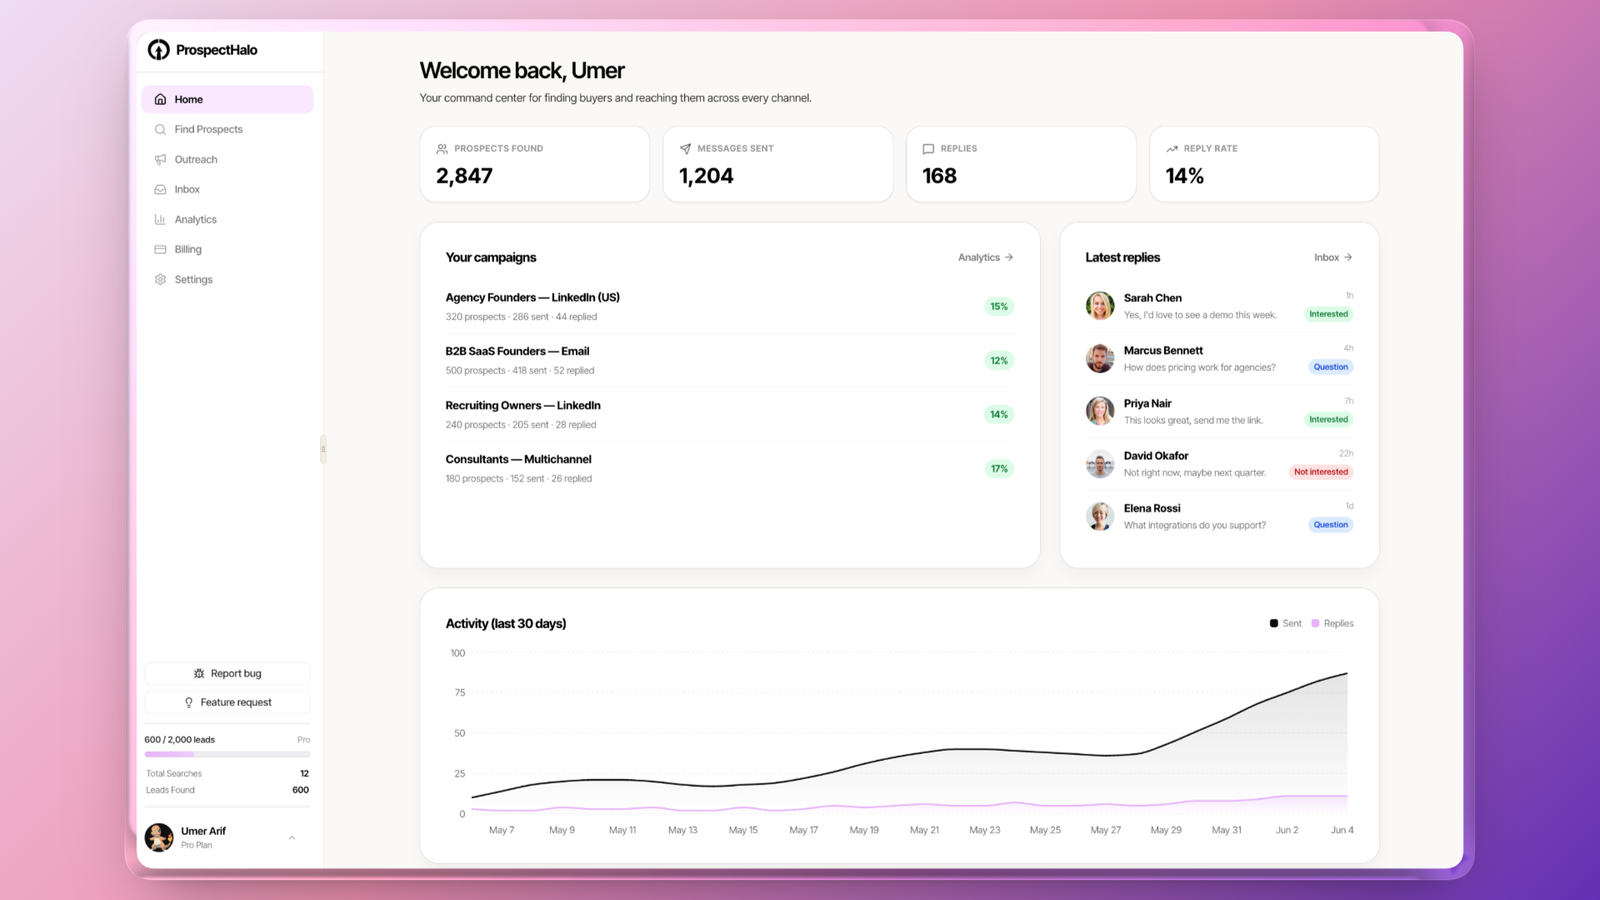Viewport: 1600px width, 900px height.
Task: Open the Consultants — Multichannel campaign
Action: [x=730, y=468]
